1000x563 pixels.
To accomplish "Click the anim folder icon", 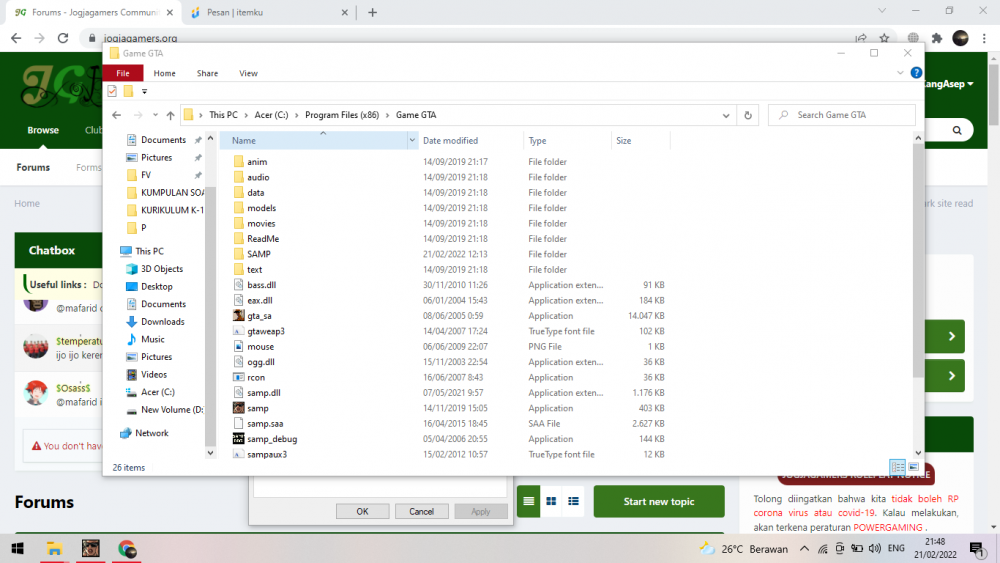I will 239,162.
